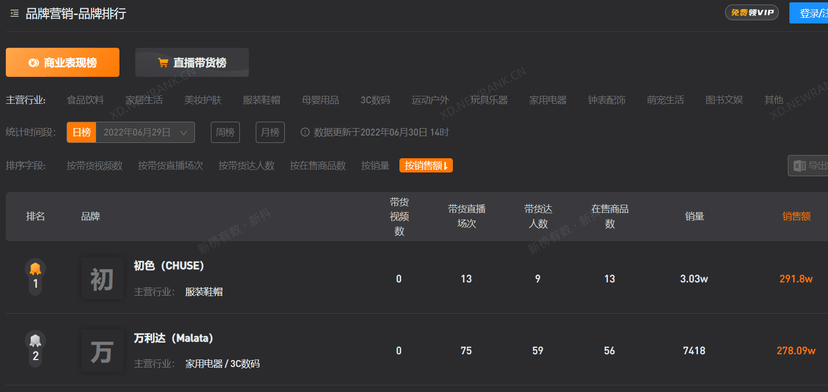Filter by 图书文娱 industry
The height and width of the screenshot is (392, 828).
pyautogui.click(x=724, y=100)
